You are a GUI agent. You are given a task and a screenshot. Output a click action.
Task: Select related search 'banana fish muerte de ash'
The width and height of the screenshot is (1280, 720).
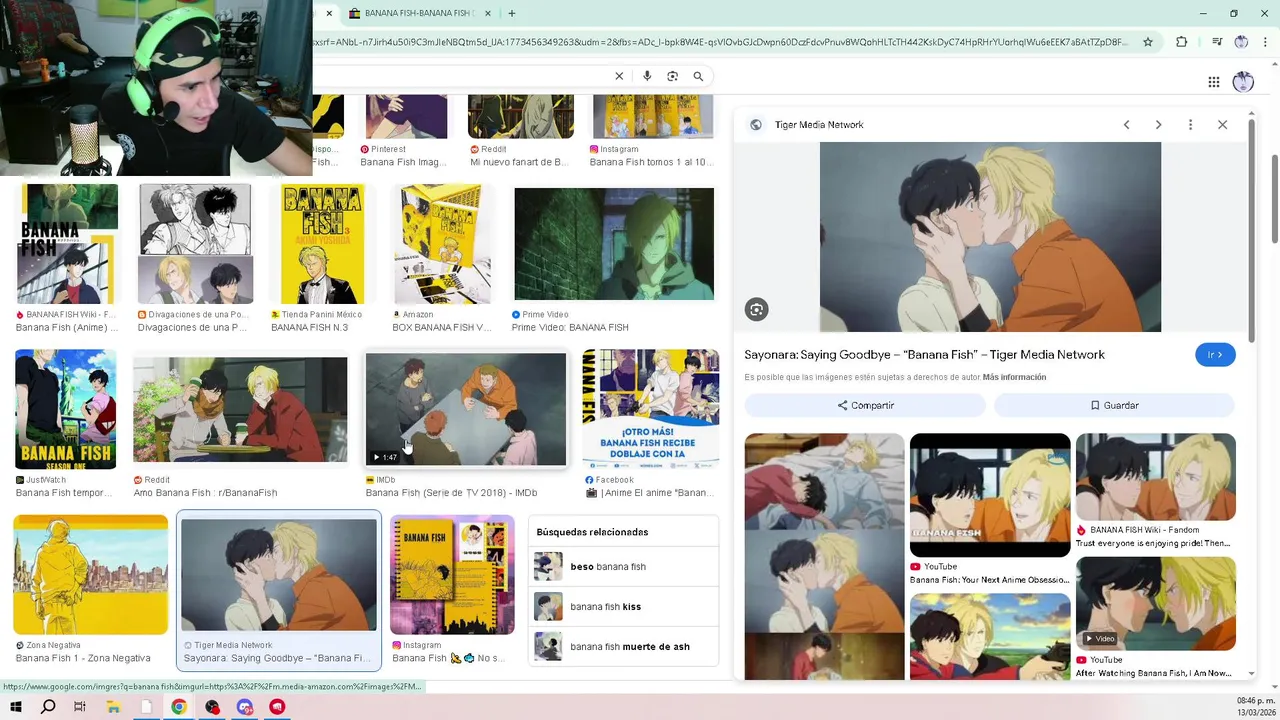tap(623, 647)
